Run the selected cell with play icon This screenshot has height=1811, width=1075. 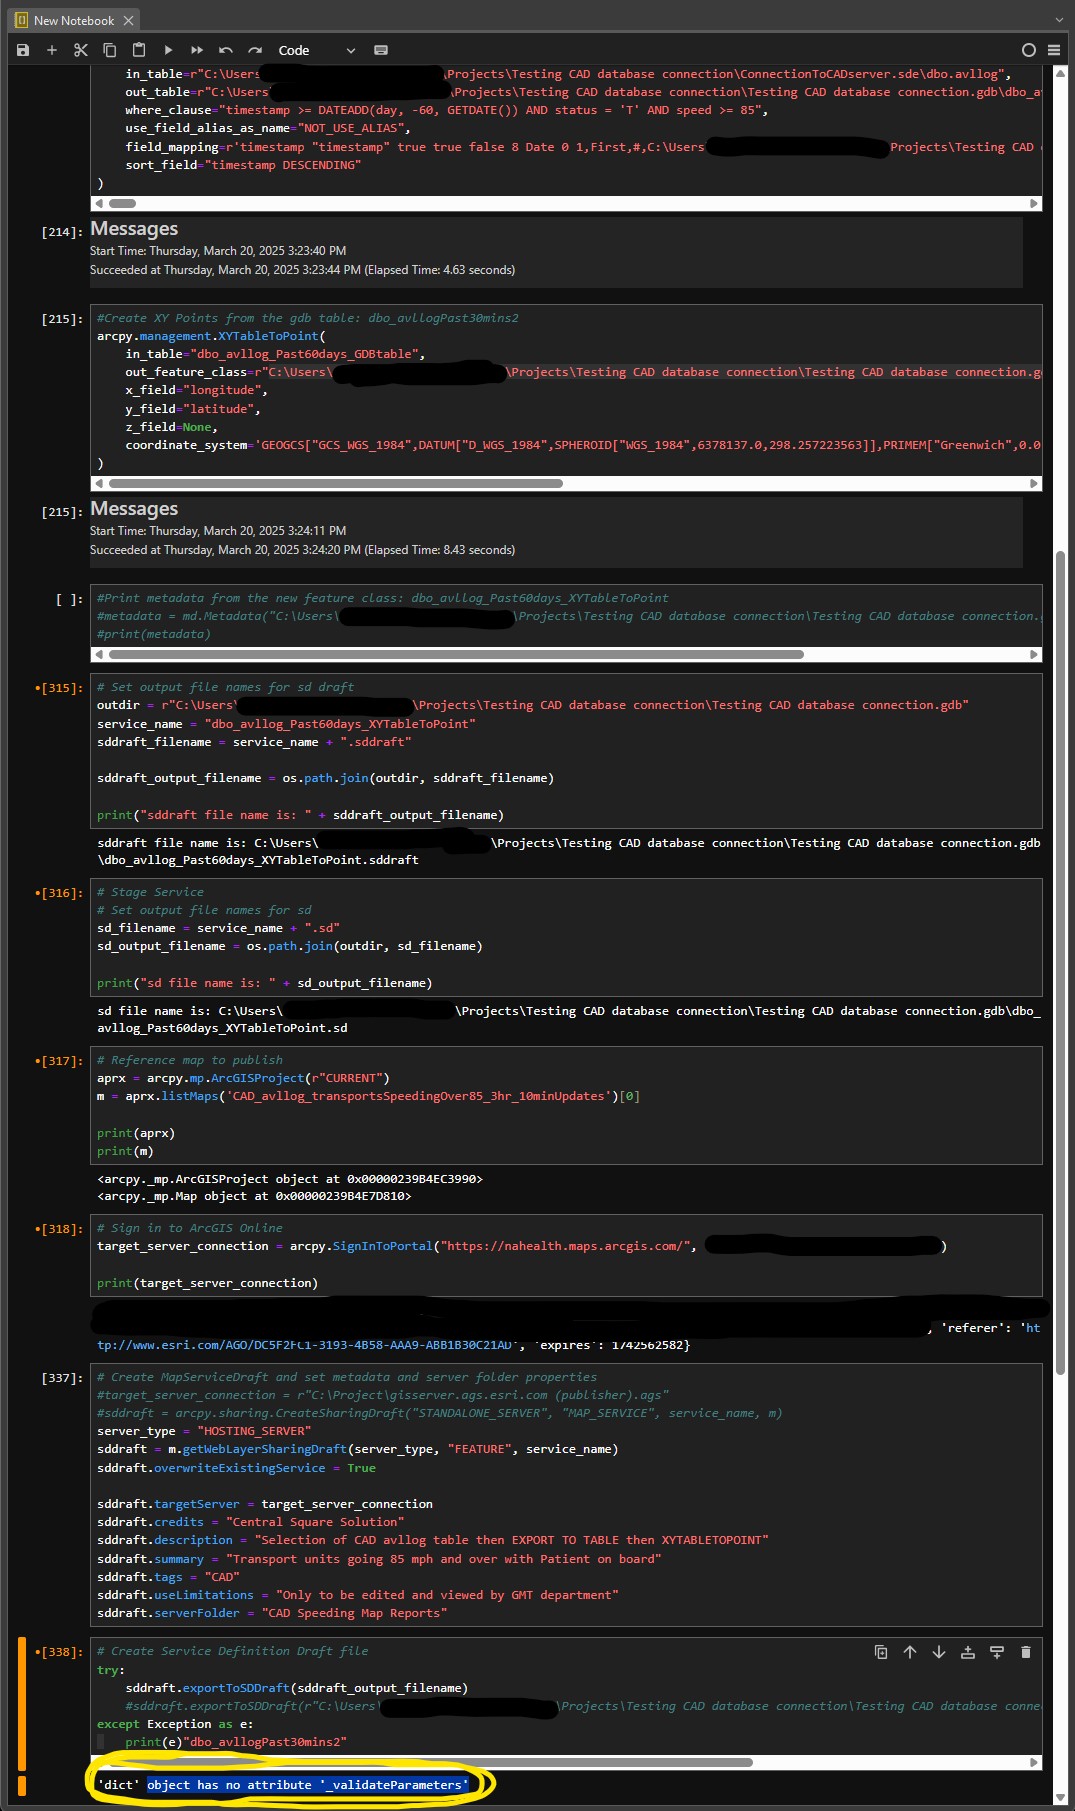click(x=168, y=50)
